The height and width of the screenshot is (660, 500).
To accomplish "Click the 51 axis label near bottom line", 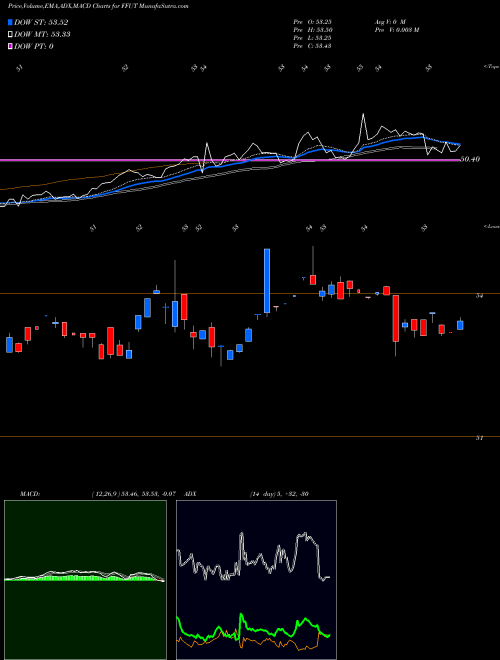I will (x=479, y=438).
